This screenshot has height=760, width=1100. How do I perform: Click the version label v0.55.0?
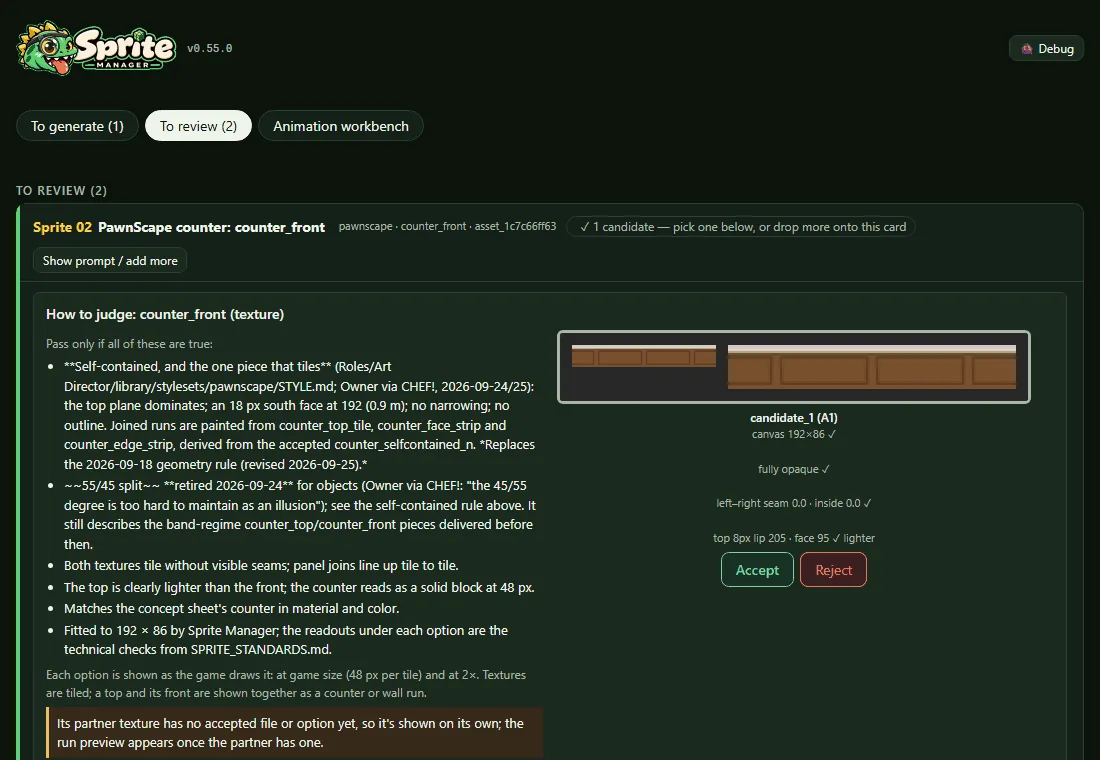point(210,48)
